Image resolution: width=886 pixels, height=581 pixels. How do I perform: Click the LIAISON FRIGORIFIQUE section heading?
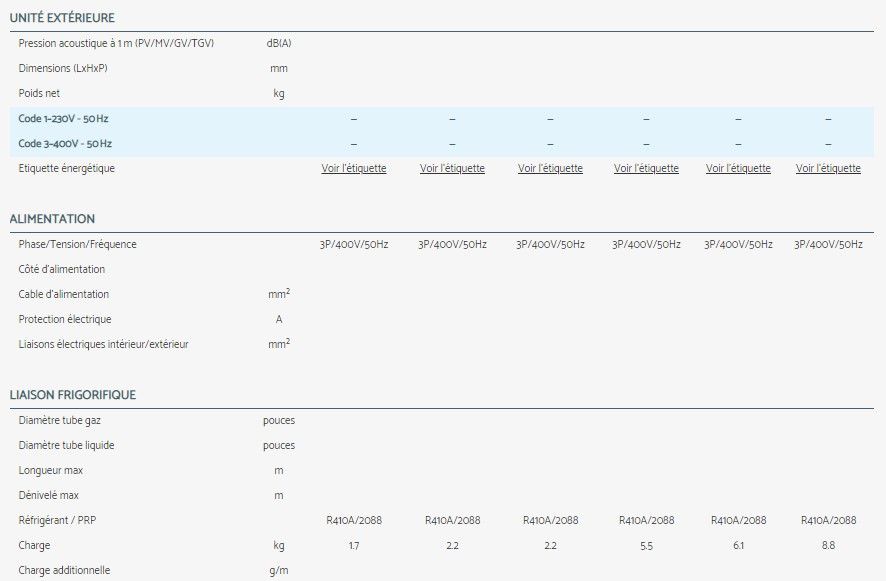coord(73,395)
